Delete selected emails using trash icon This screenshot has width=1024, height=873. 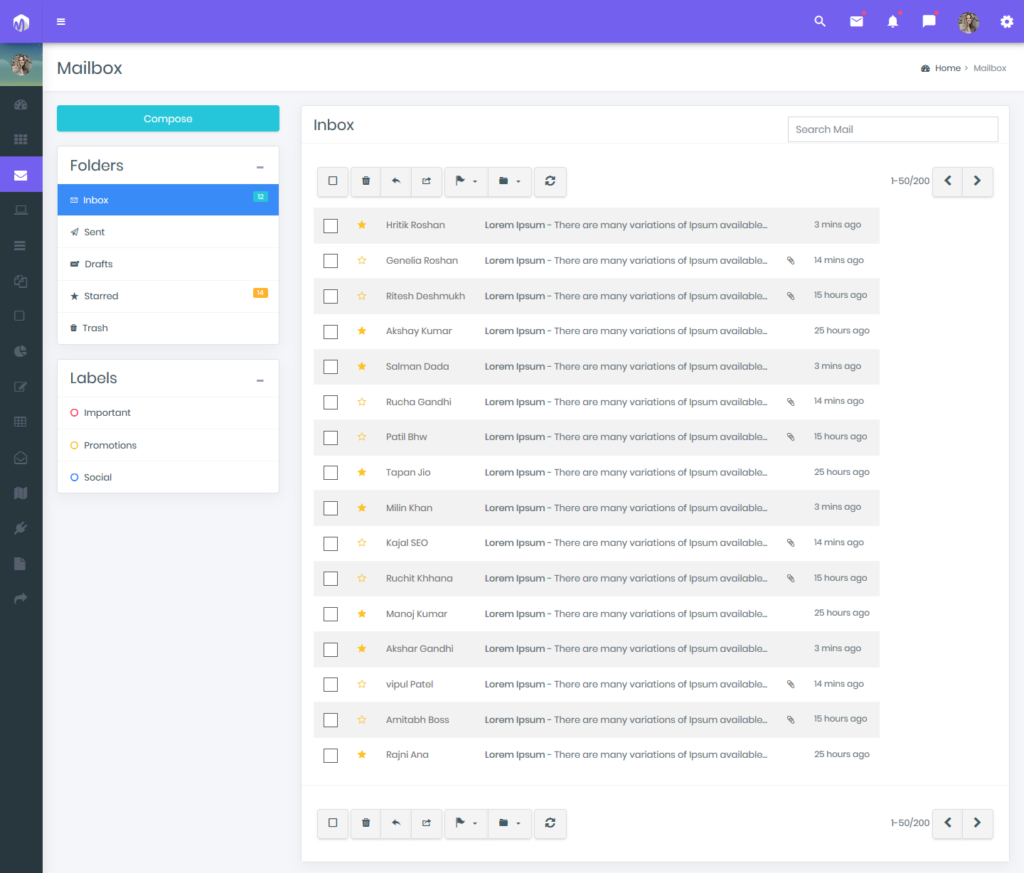tap(365, 182)
